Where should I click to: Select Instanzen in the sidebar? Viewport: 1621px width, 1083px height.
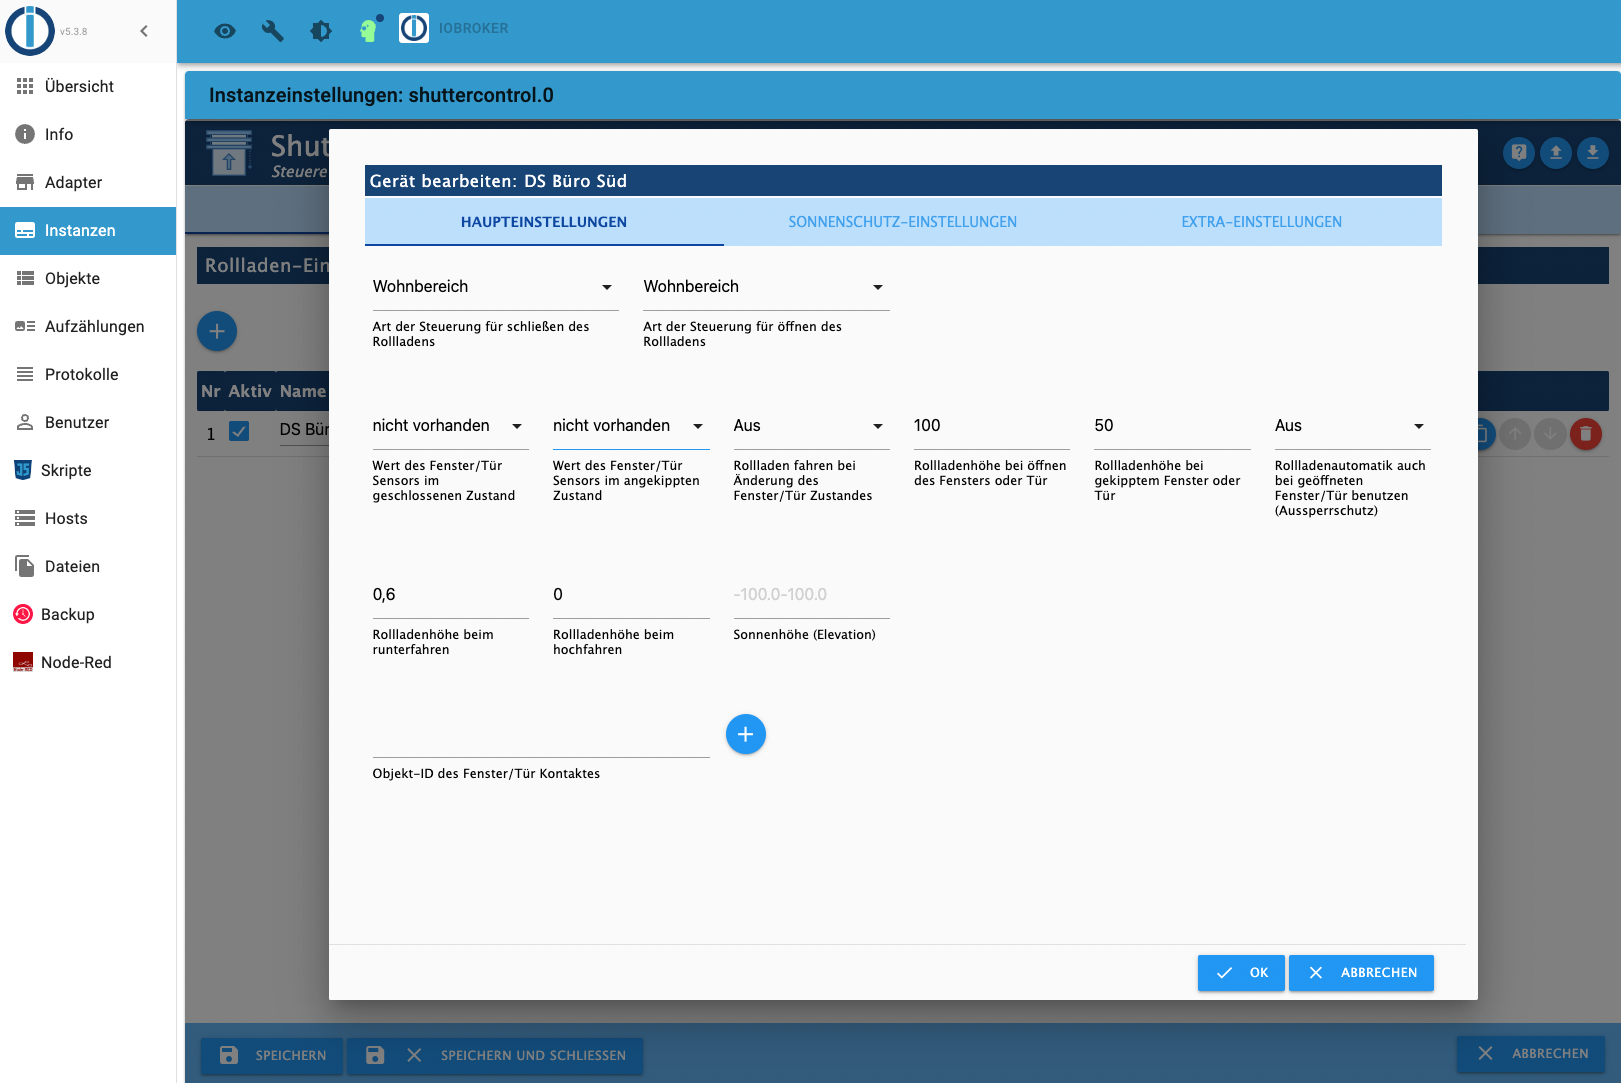click(x=88, y=231)
